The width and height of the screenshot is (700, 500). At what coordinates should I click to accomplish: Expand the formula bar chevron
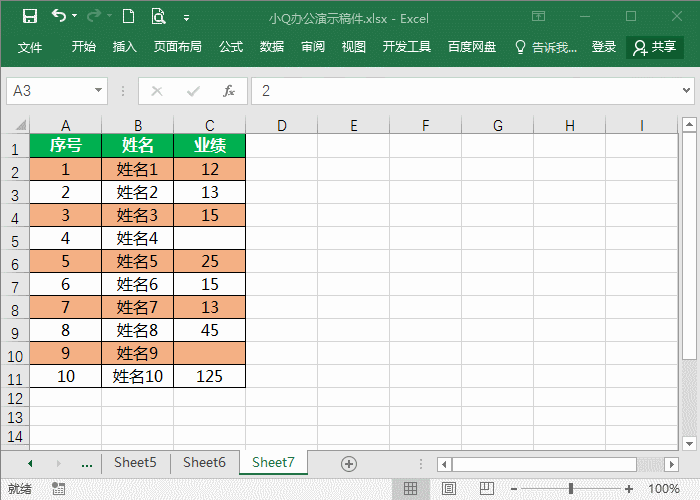point(687,91)
